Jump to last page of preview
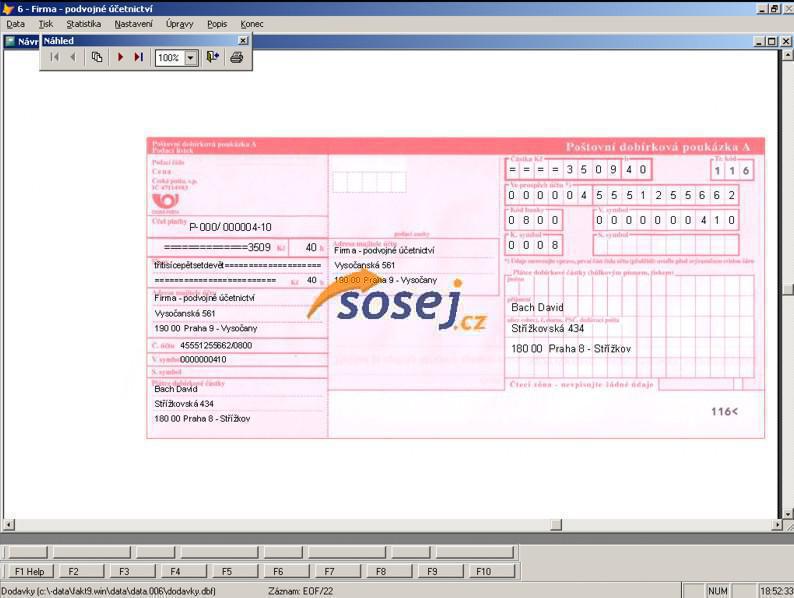The height and width of the screenshot is (598, 794). 138,57
